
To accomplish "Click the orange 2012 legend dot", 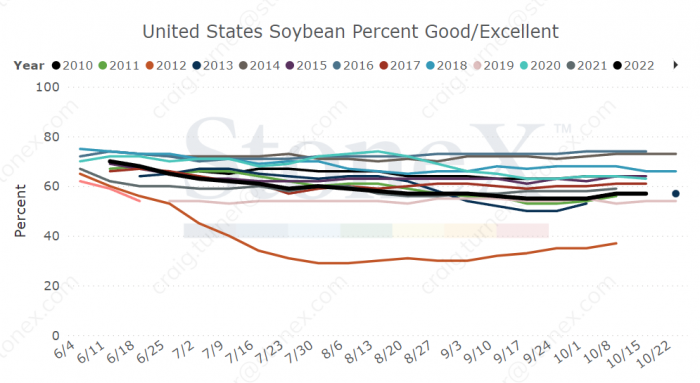I will pyautogui.click(x=150, y=66).
